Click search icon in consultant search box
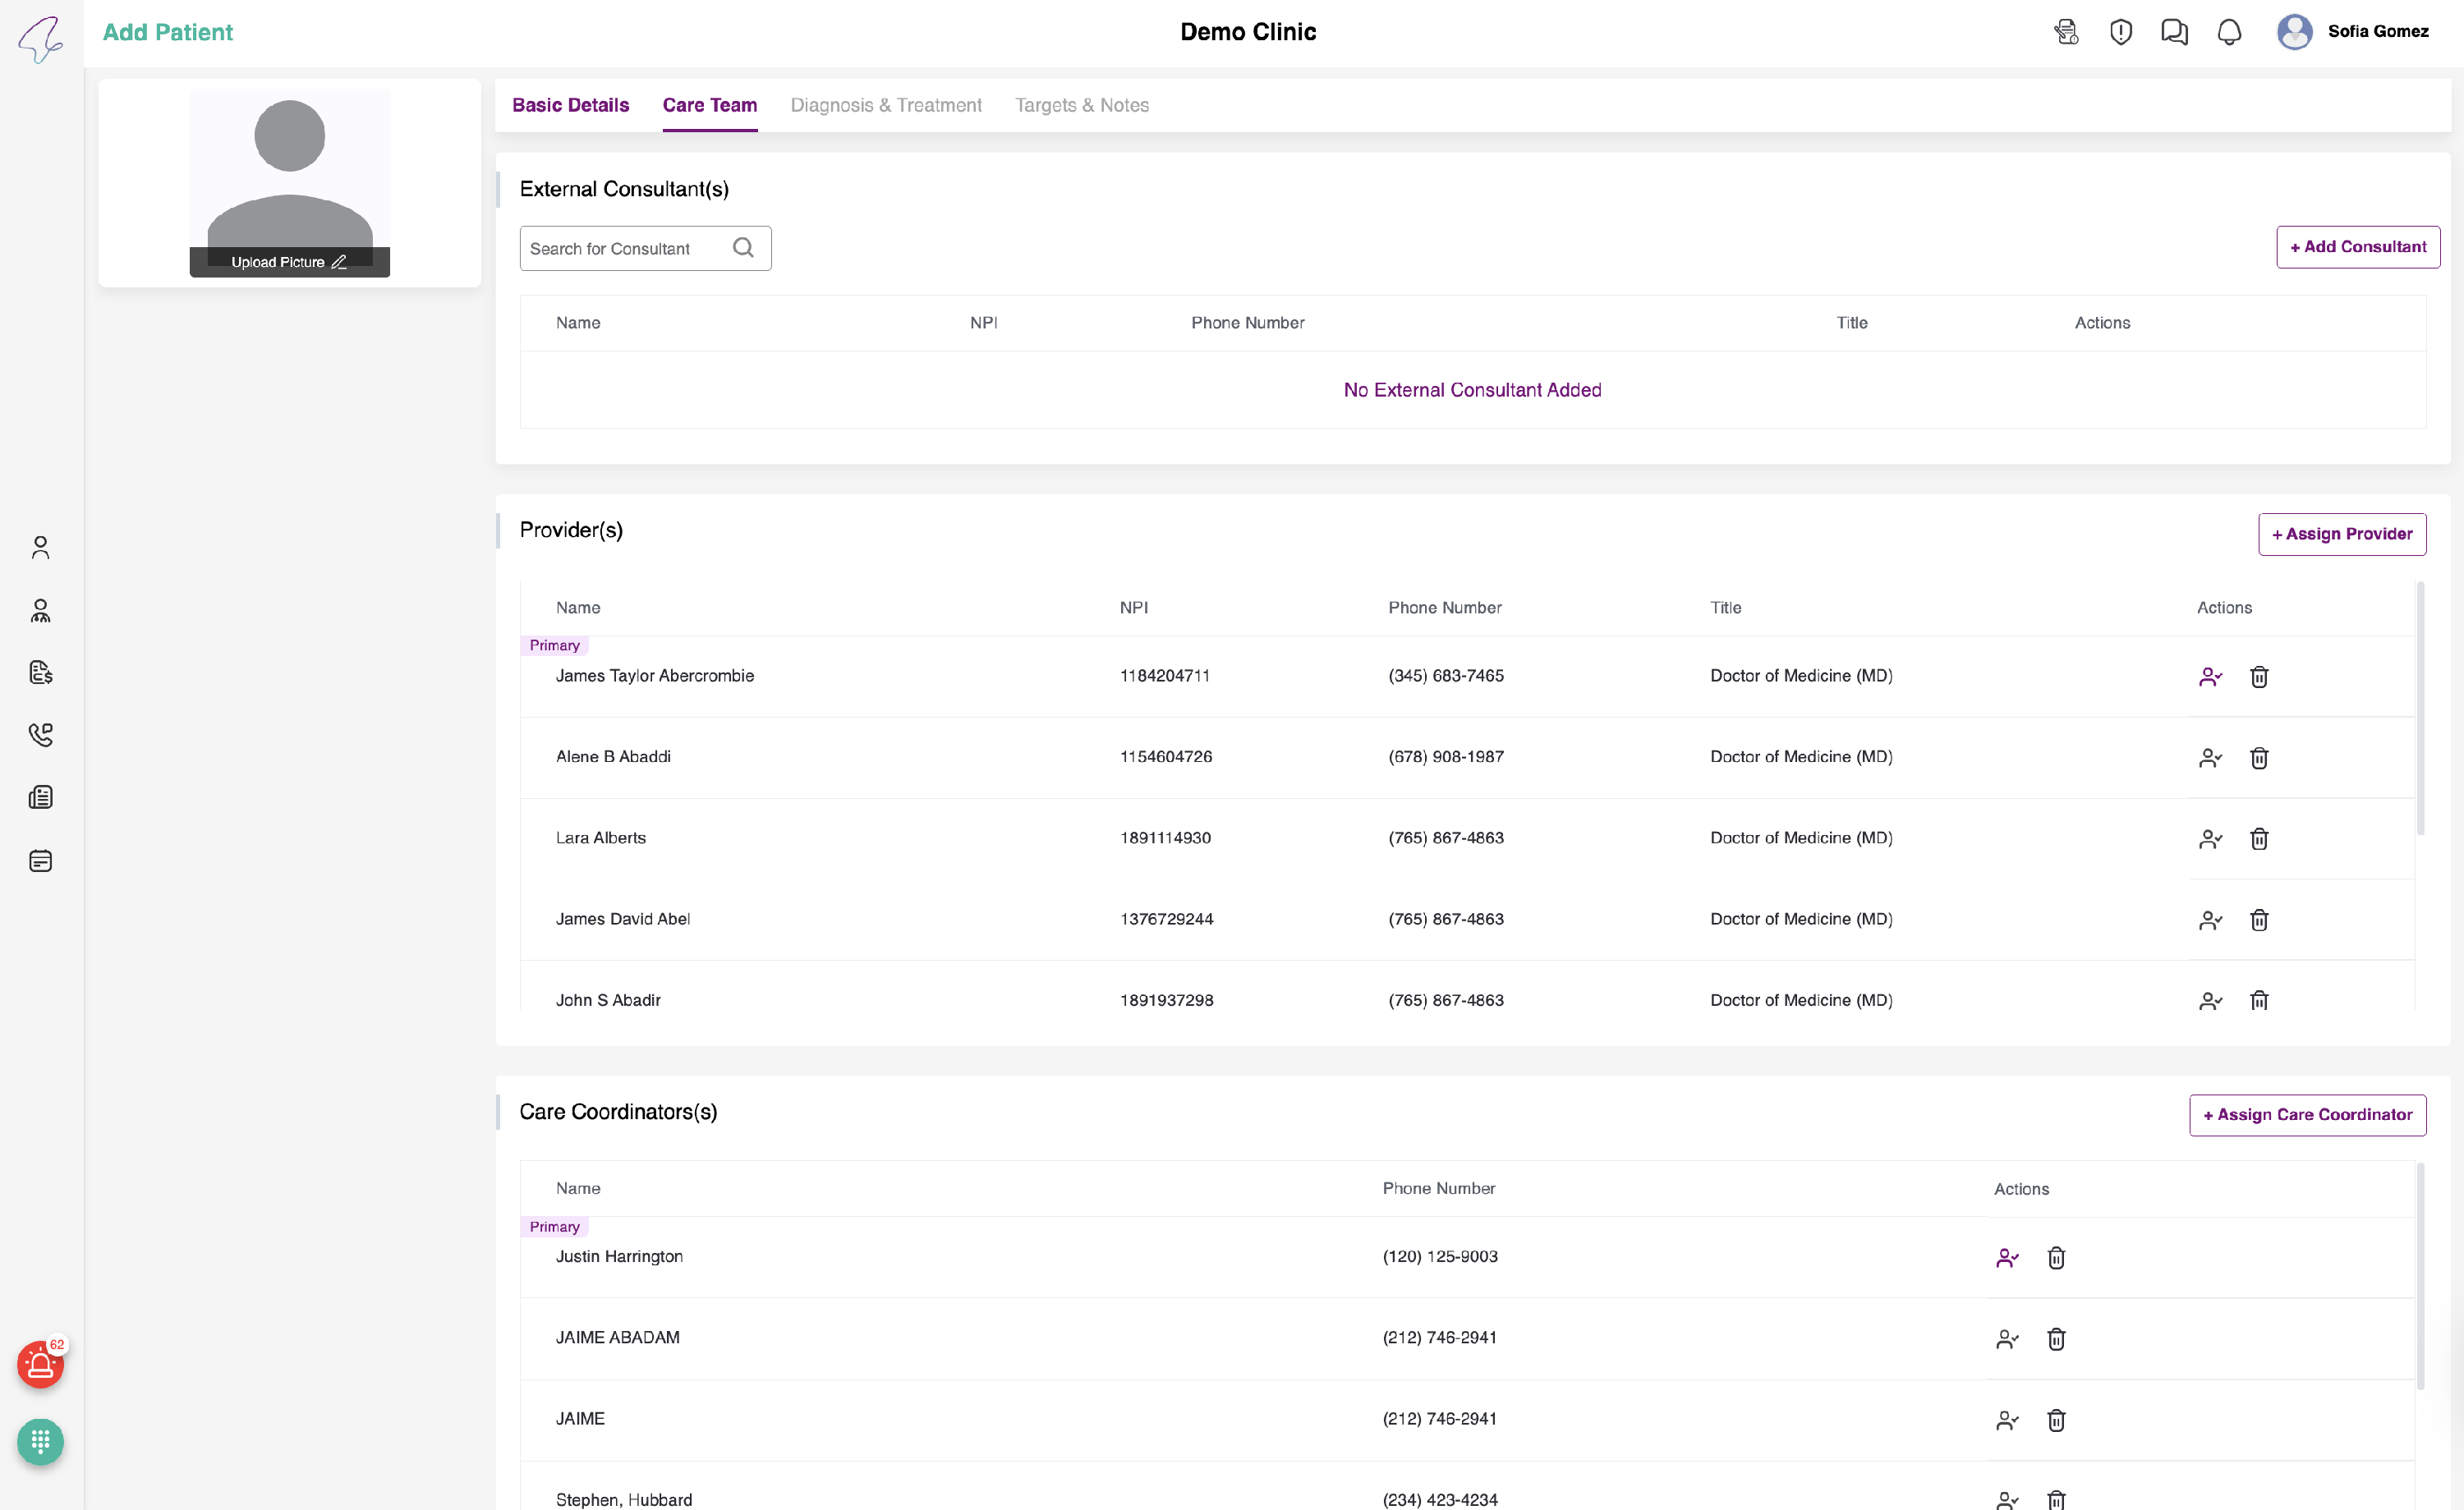 pyautogui.click(x=743, y=248)
